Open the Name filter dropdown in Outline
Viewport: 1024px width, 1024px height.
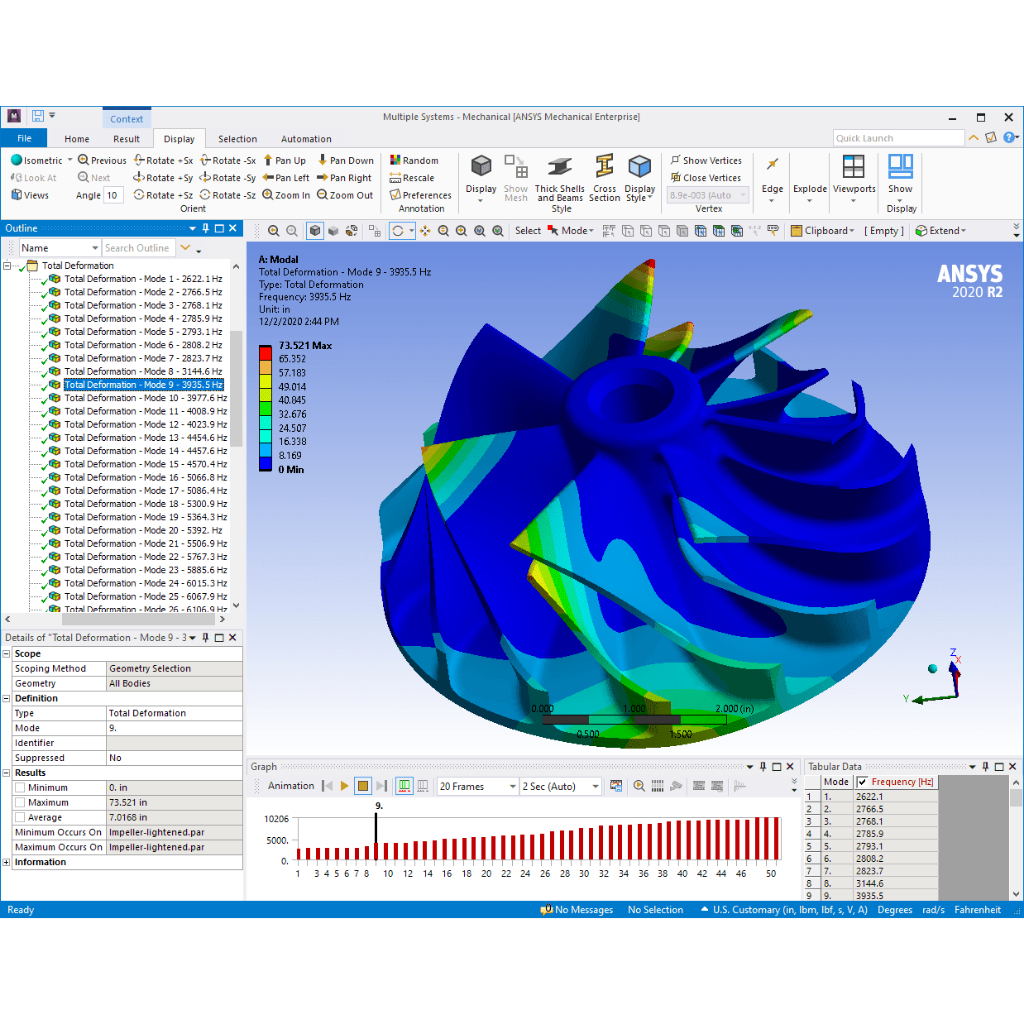click(95, 248)
